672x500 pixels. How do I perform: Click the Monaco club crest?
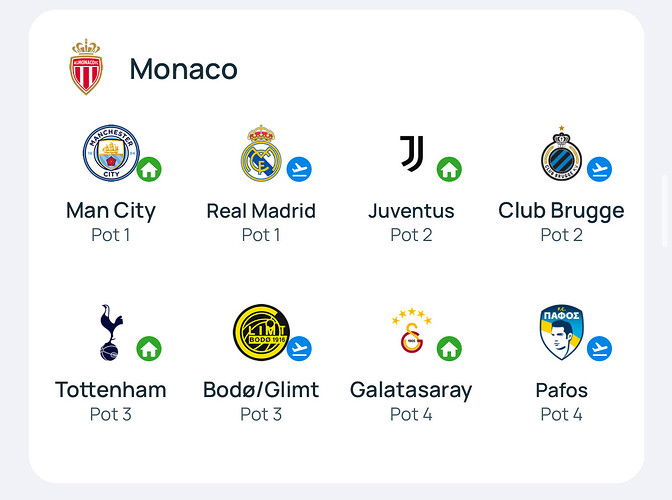[86, 66]
